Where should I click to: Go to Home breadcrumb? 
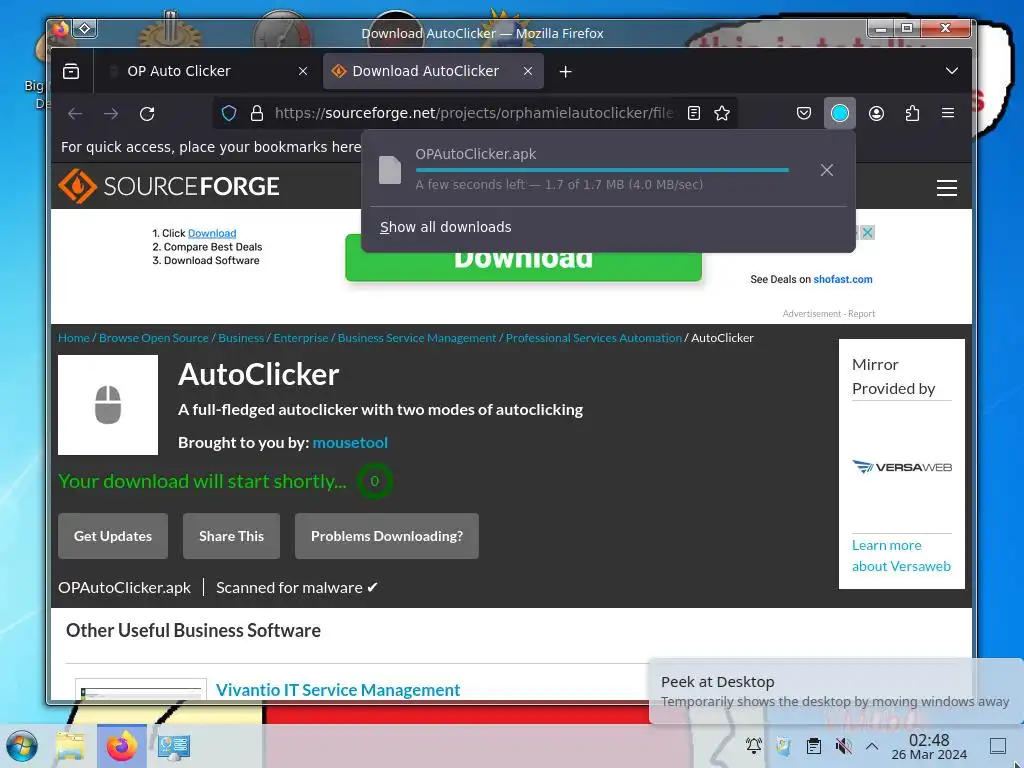[74, 338]
